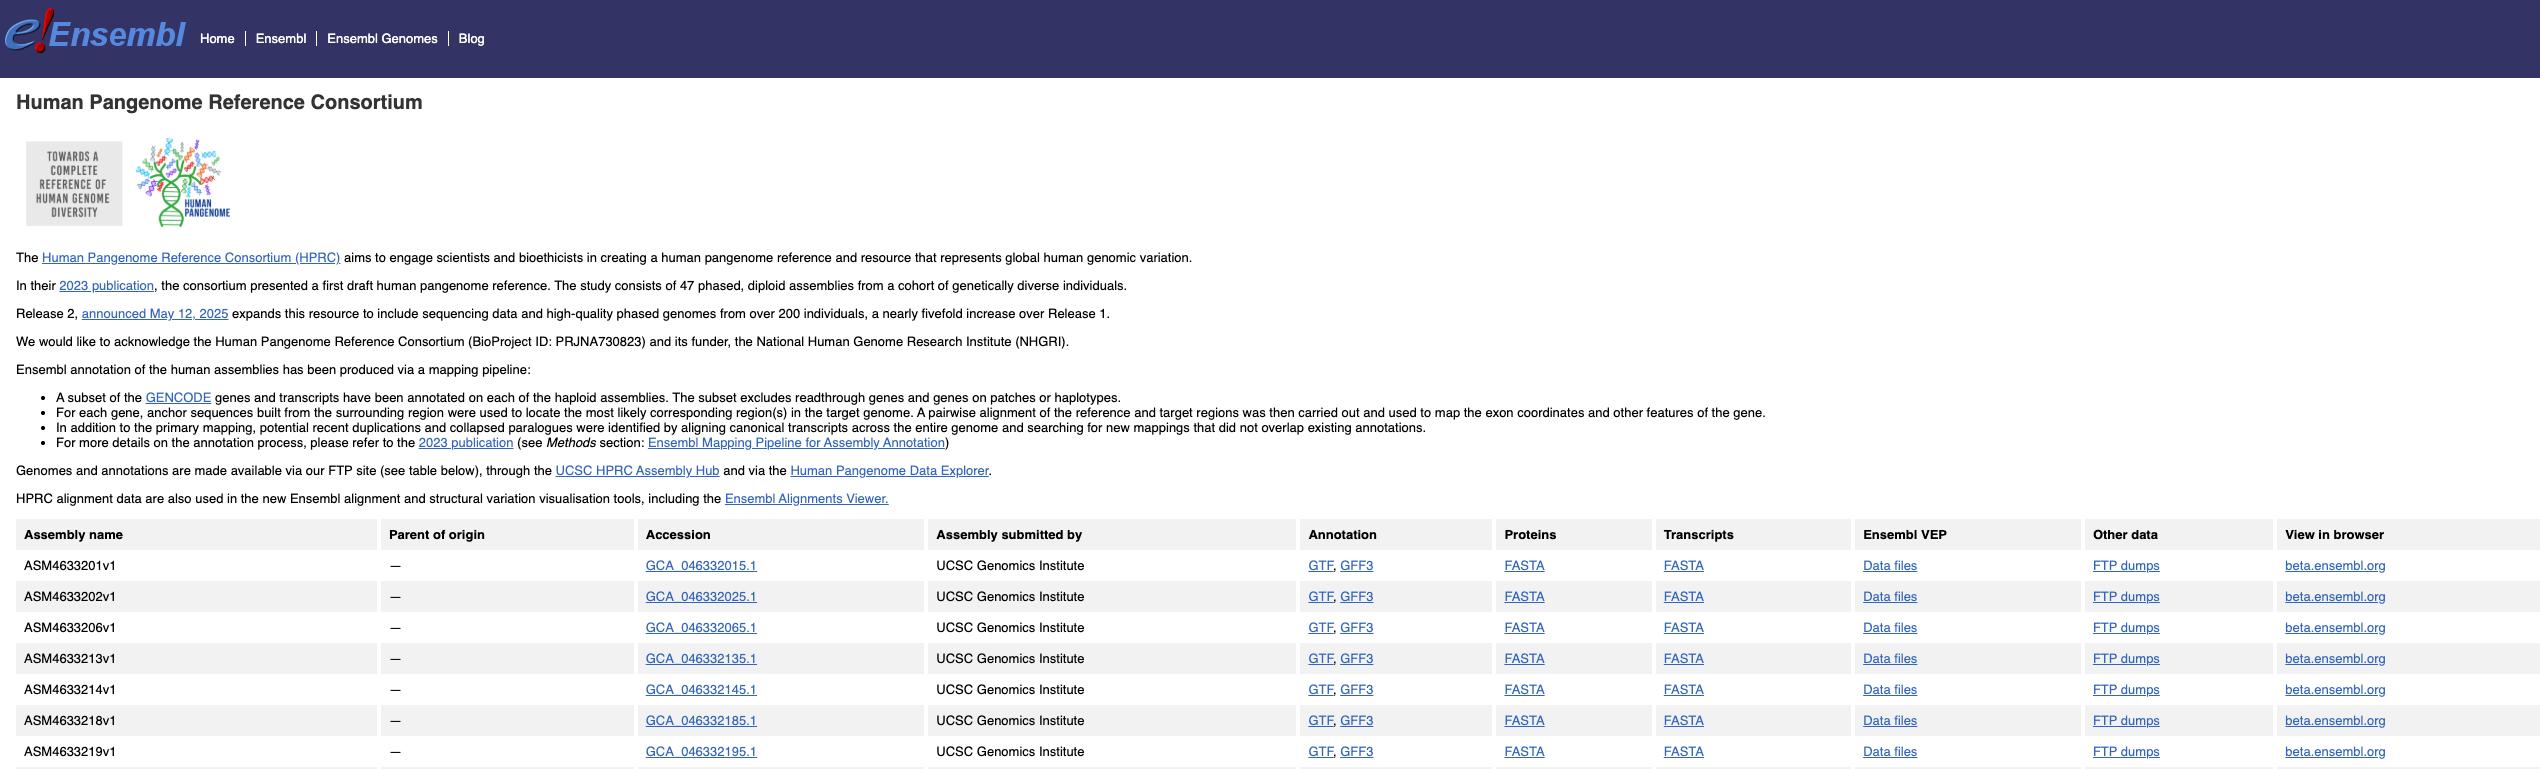The height and width of the screenshot is (769, 2540).
Task: Click the Accession column header
Action: (x=781, y=535)
